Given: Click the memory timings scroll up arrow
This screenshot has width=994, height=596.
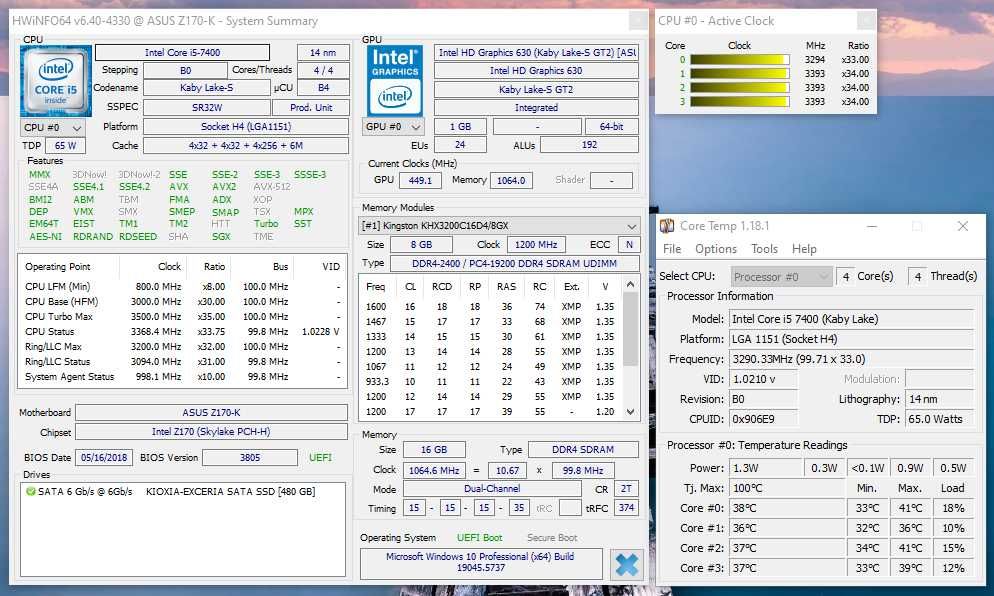Looking at the screenshot, I should [x=630, y=285].
